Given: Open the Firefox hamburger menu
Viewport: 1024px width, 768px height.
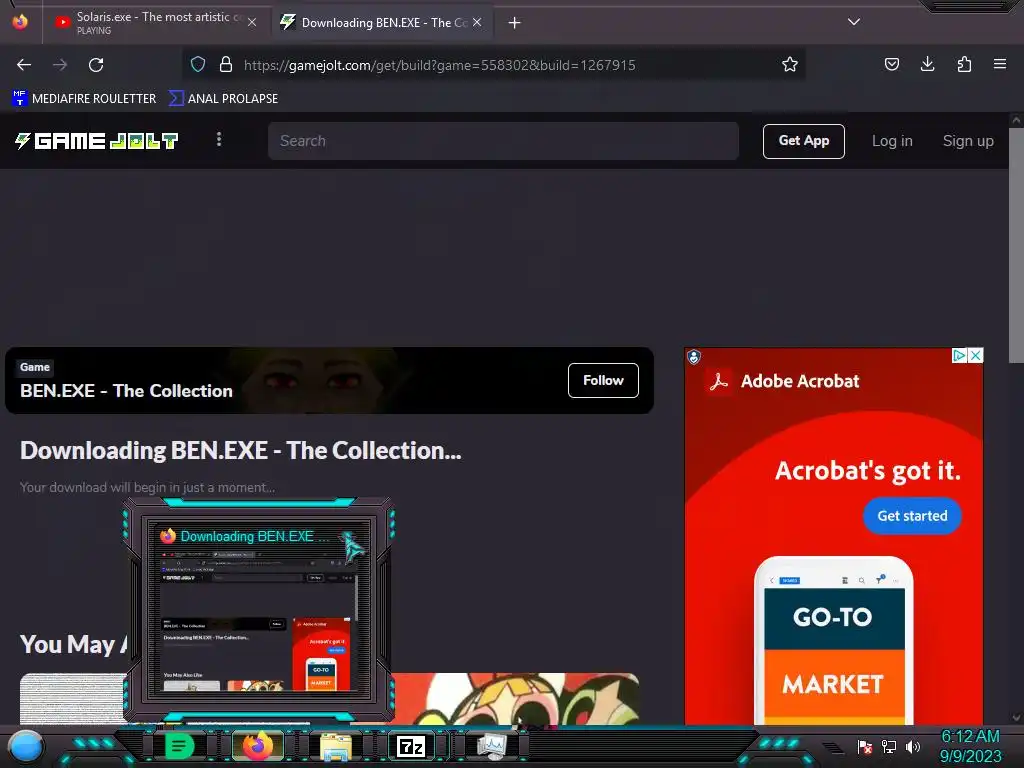Looking at the screenshot, I should [1000, 64].
